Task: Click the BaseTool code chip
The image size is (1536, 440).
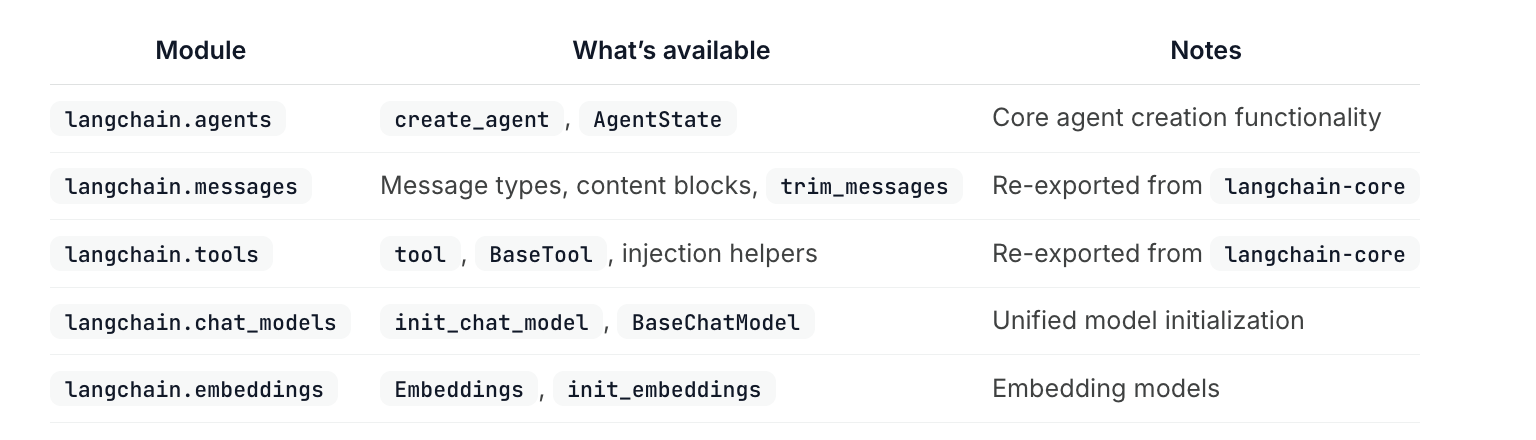Action: (x=541, y=255)
